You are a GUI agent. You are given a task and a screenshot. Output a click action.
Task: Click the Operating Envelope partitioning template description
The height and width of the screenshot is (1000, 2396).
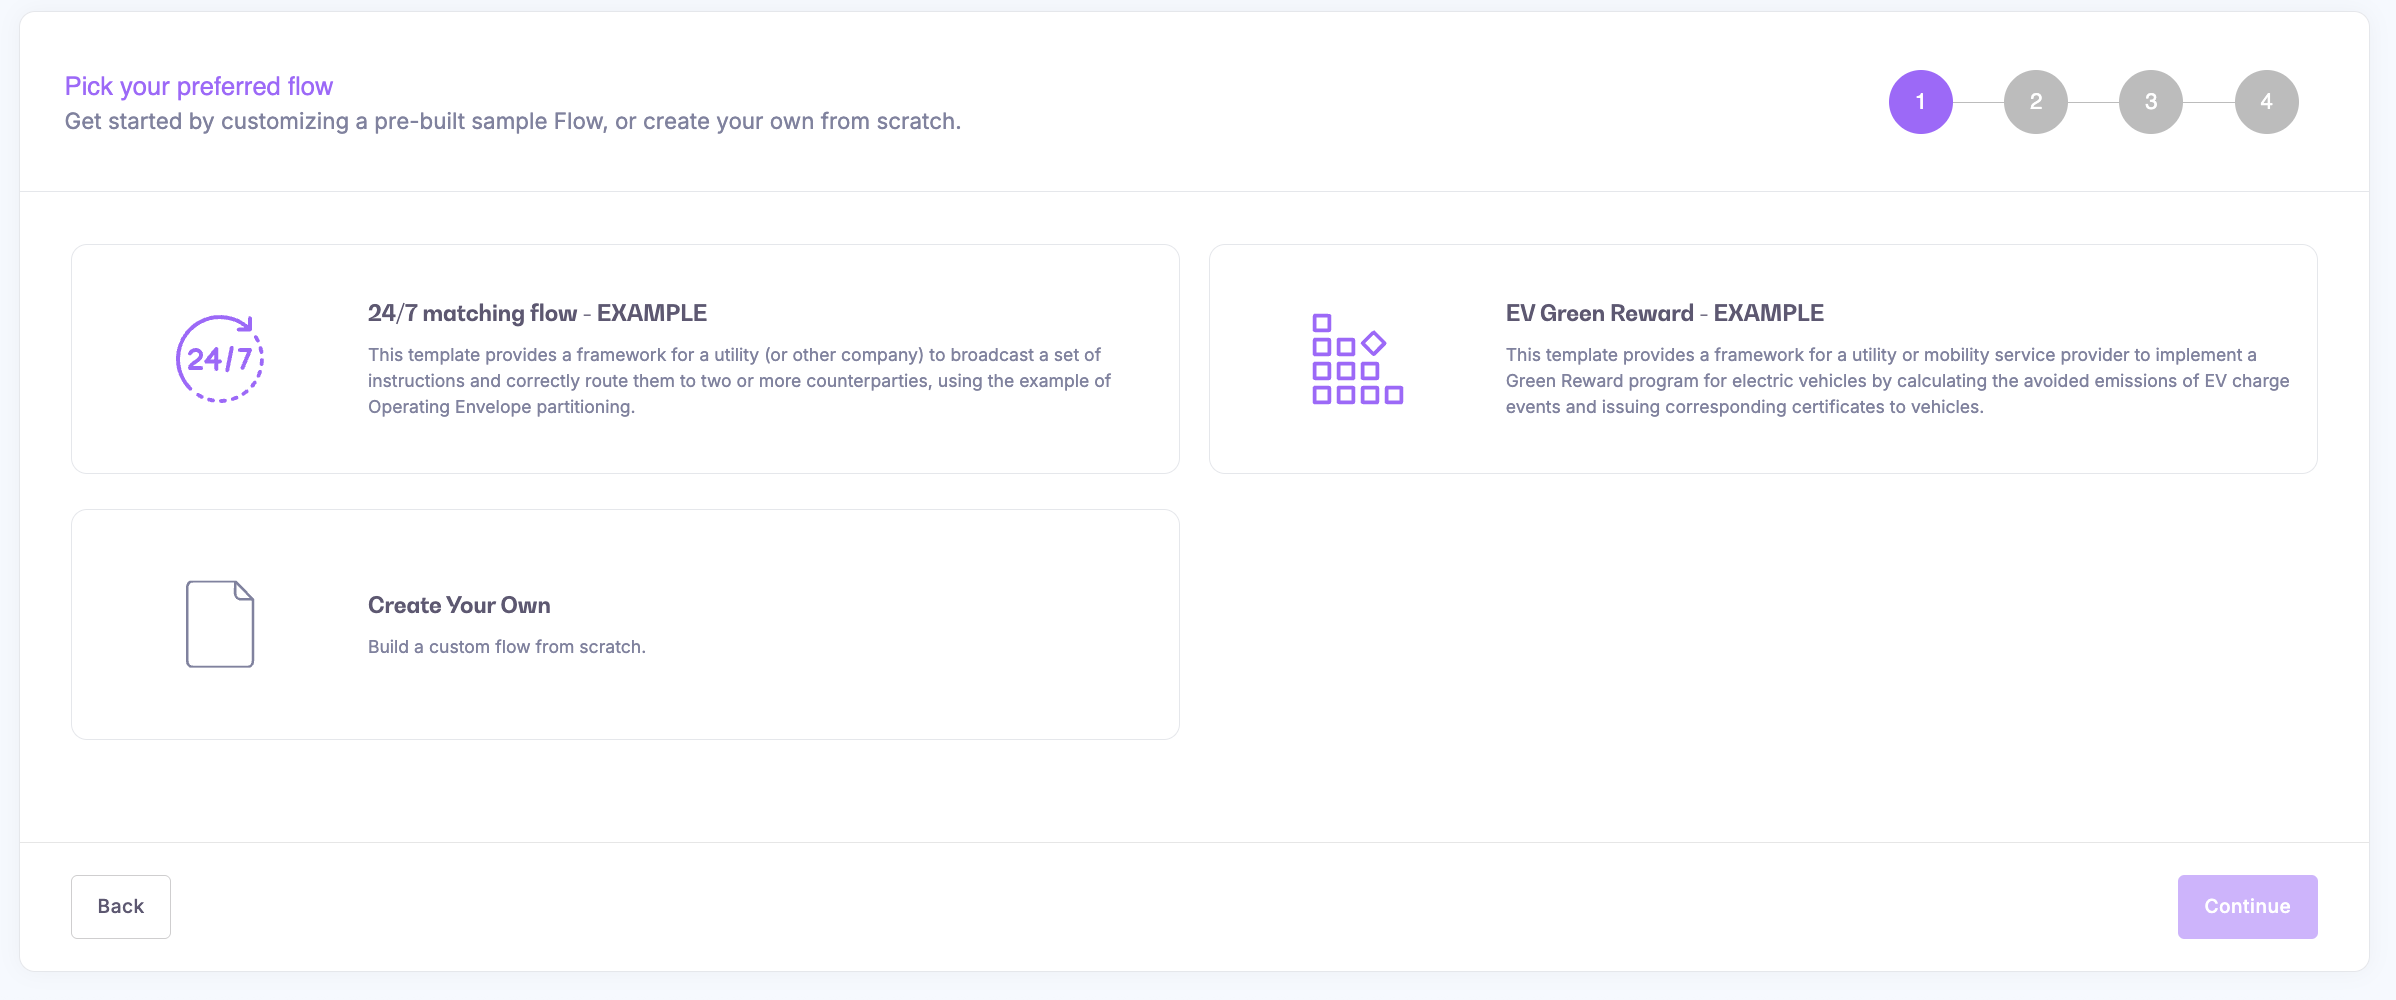point(739,381)
